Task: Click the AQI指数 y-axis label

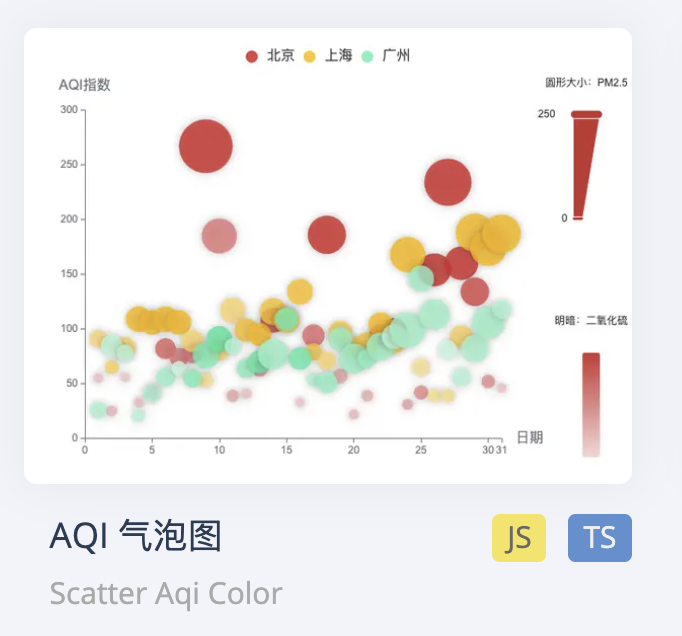Action: (x=85, y=85)
